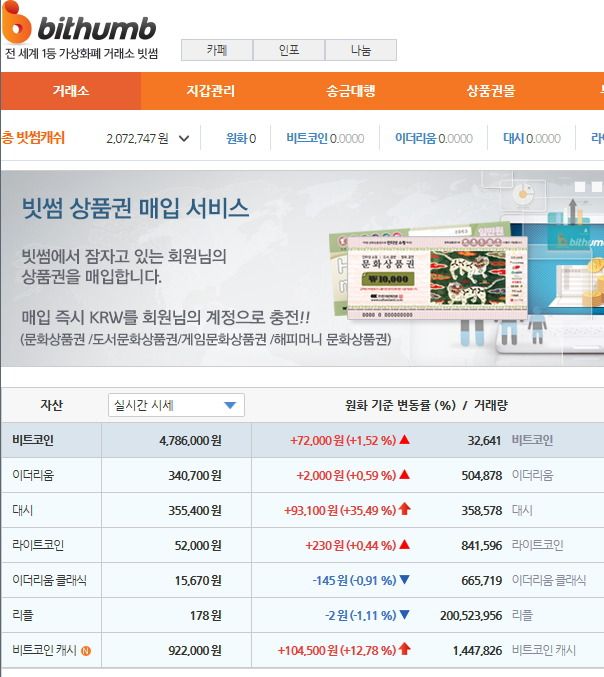Click the +72,000 원 (+1.52 %) change
Image resolution: width=604 pixels, height=677 pixels.
343,440
